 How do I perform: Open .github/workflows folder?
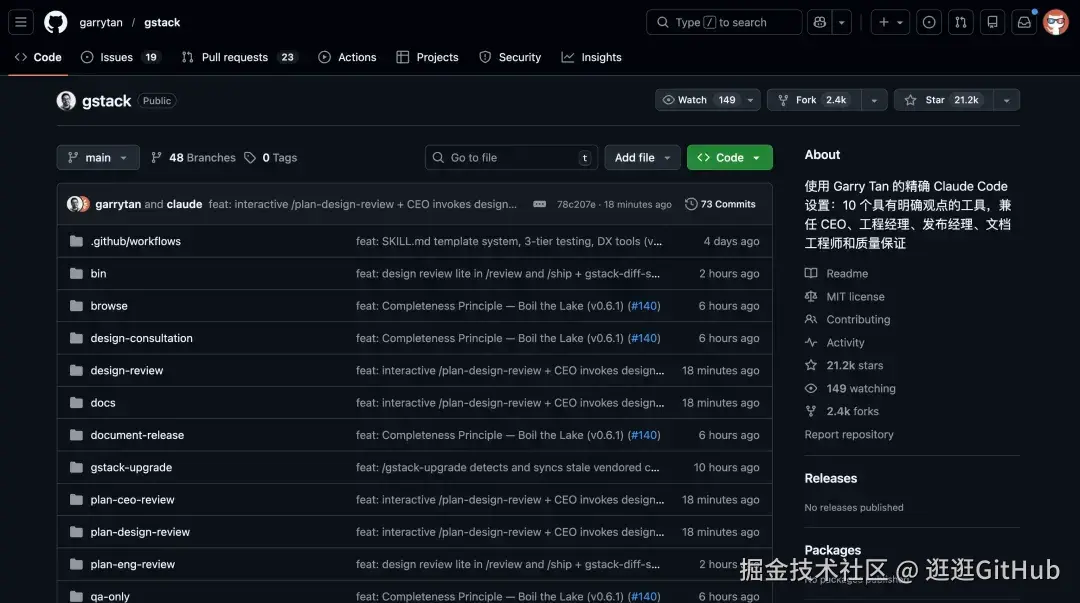coord(136,241)
